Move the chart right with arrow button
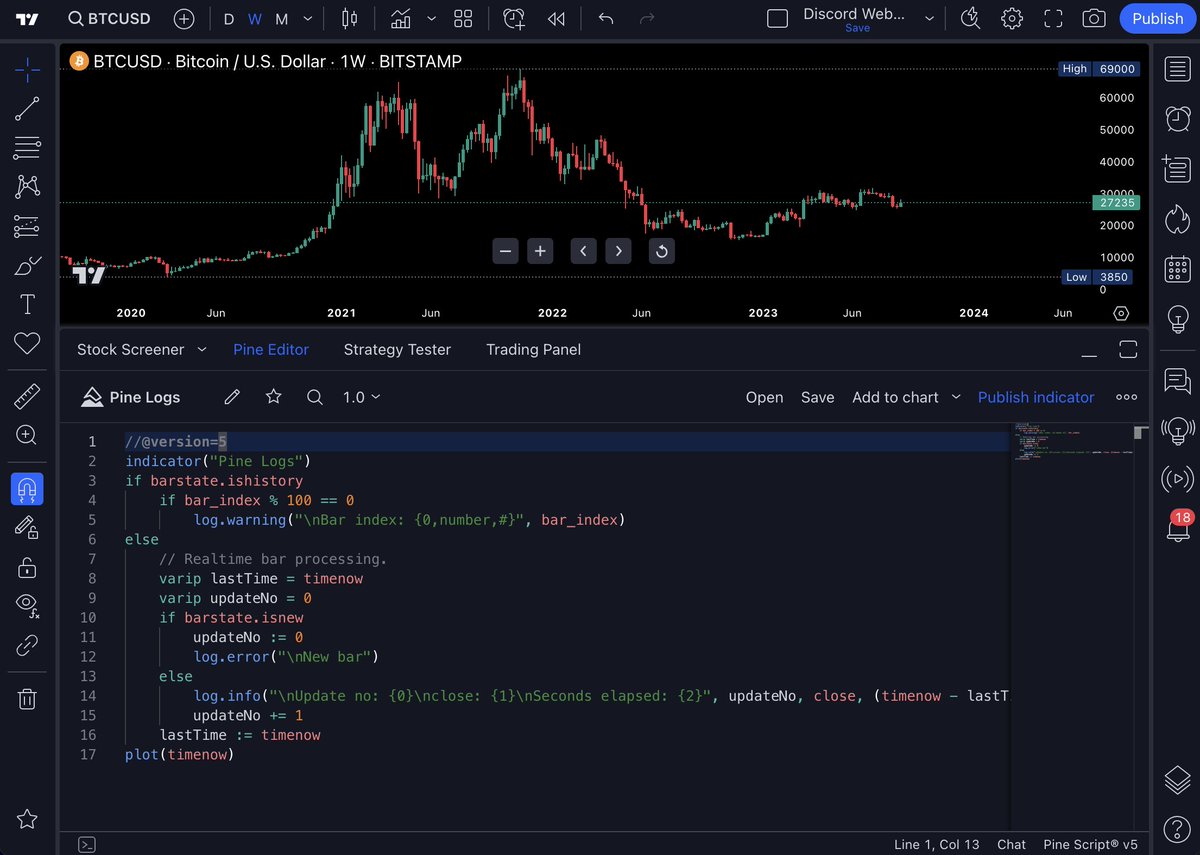The width and height of the screenshot is (1200, 855). 619,251
